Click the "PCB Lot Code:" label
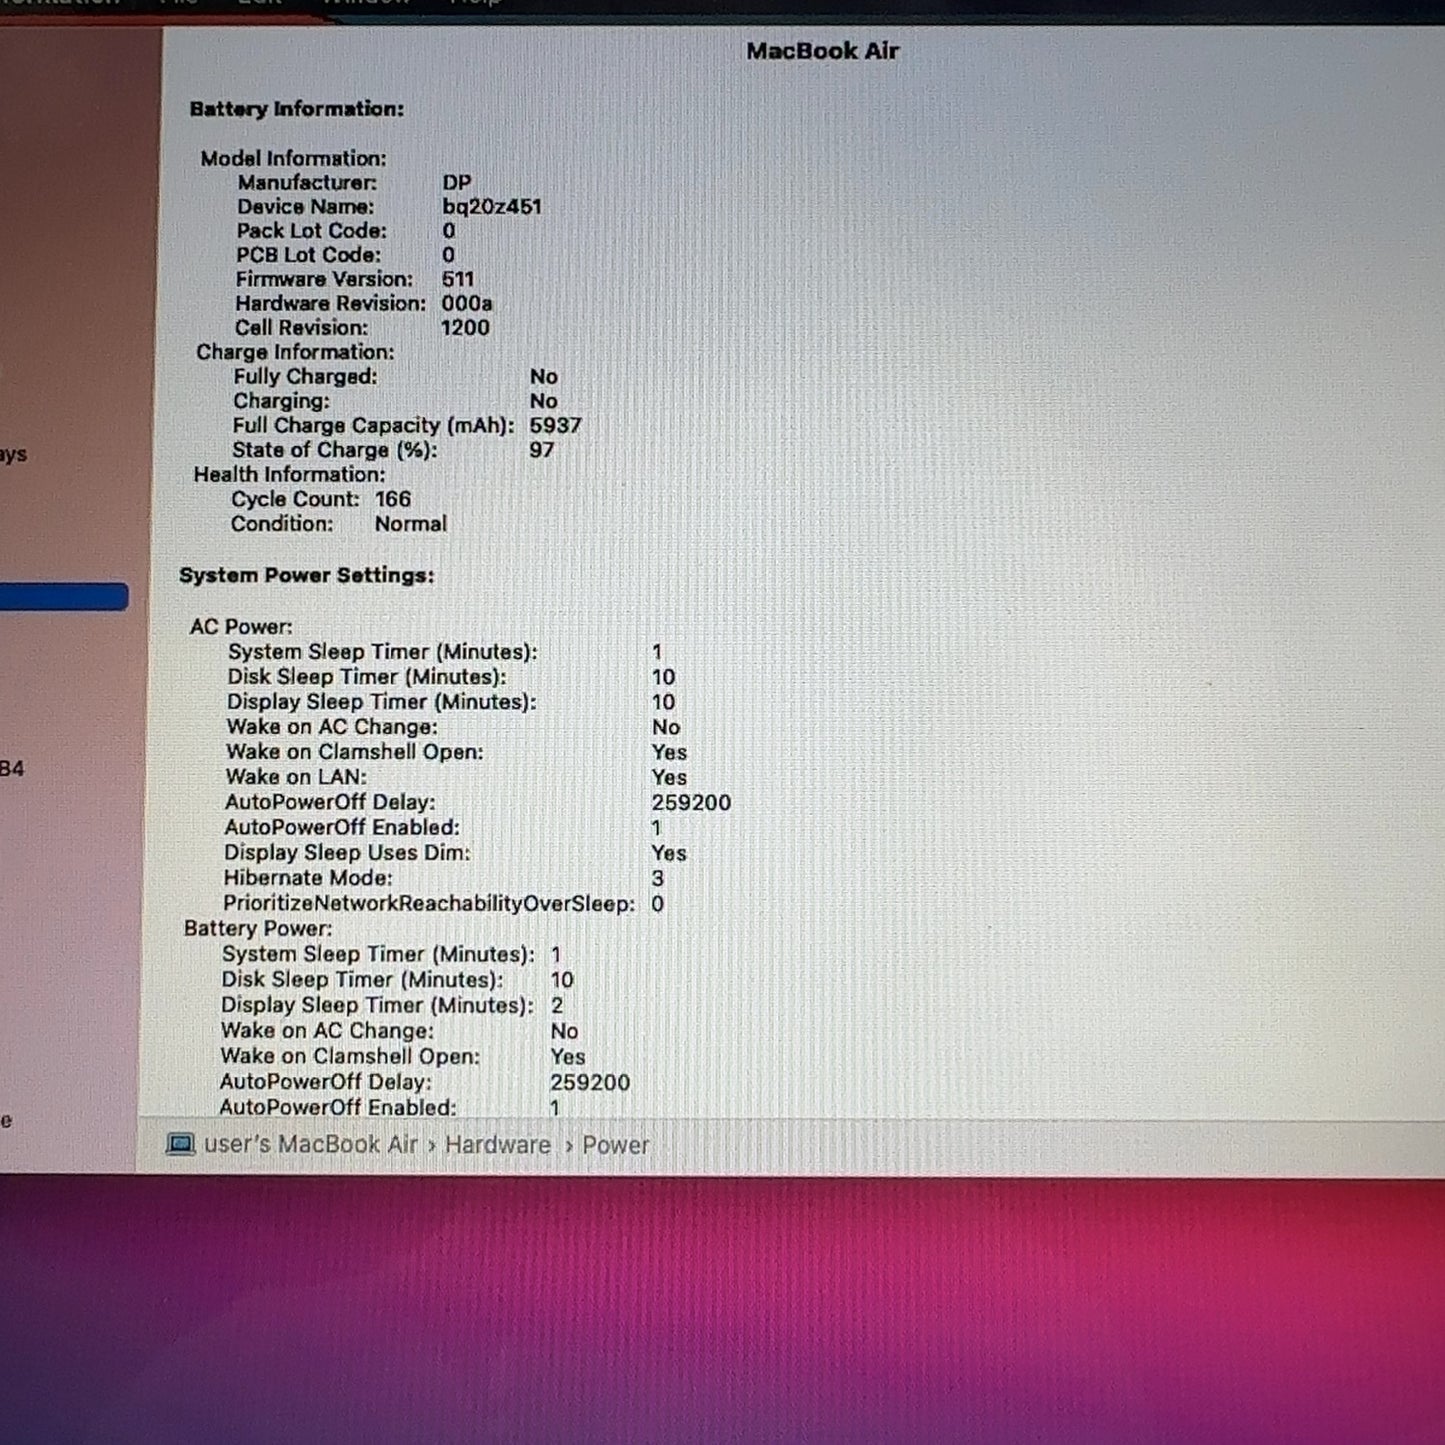1445x1445 pixels. tap(308, 255)
